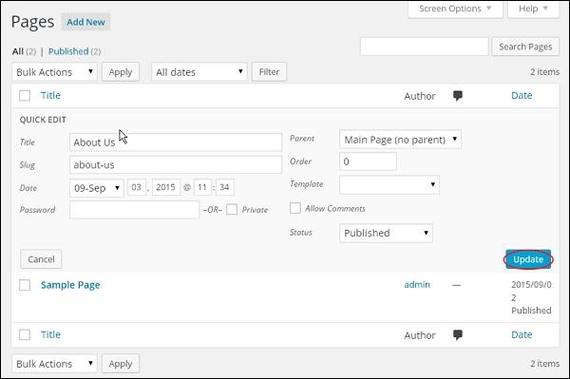Click the Update button

(x=528, y=259)
